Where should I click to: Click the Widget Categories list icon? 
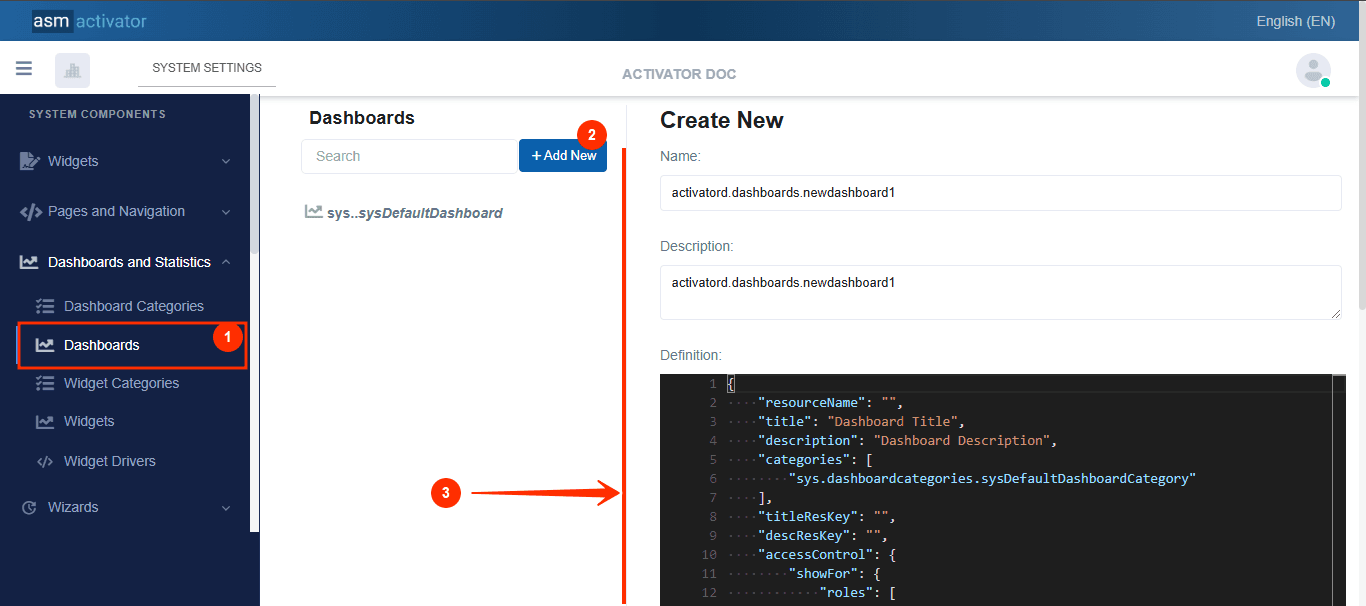(x=44, y=383)
